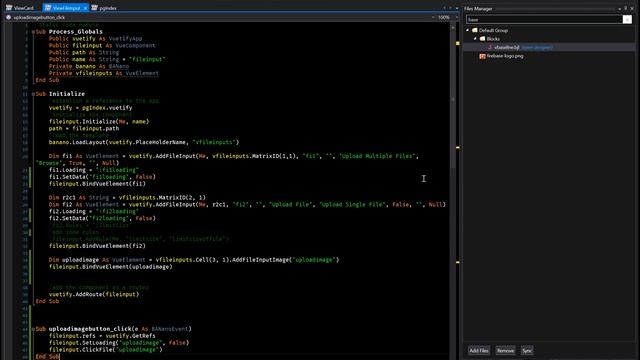
Task: Click the Add Files button
Action: click(x=479, y=351)
